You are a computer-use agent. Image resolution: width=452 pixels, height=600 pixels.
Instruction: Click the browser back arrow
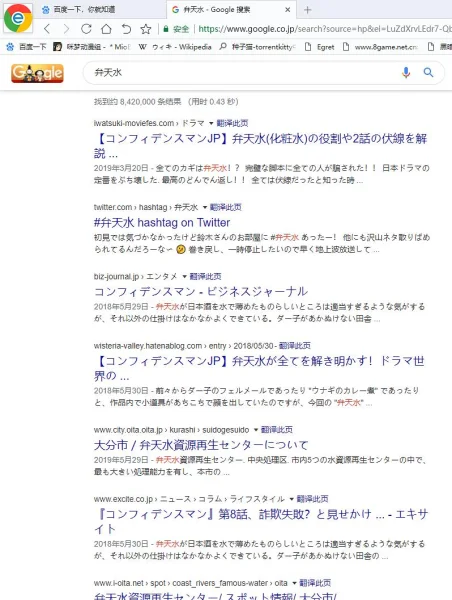pyautogui.click(x=47, y=29)
